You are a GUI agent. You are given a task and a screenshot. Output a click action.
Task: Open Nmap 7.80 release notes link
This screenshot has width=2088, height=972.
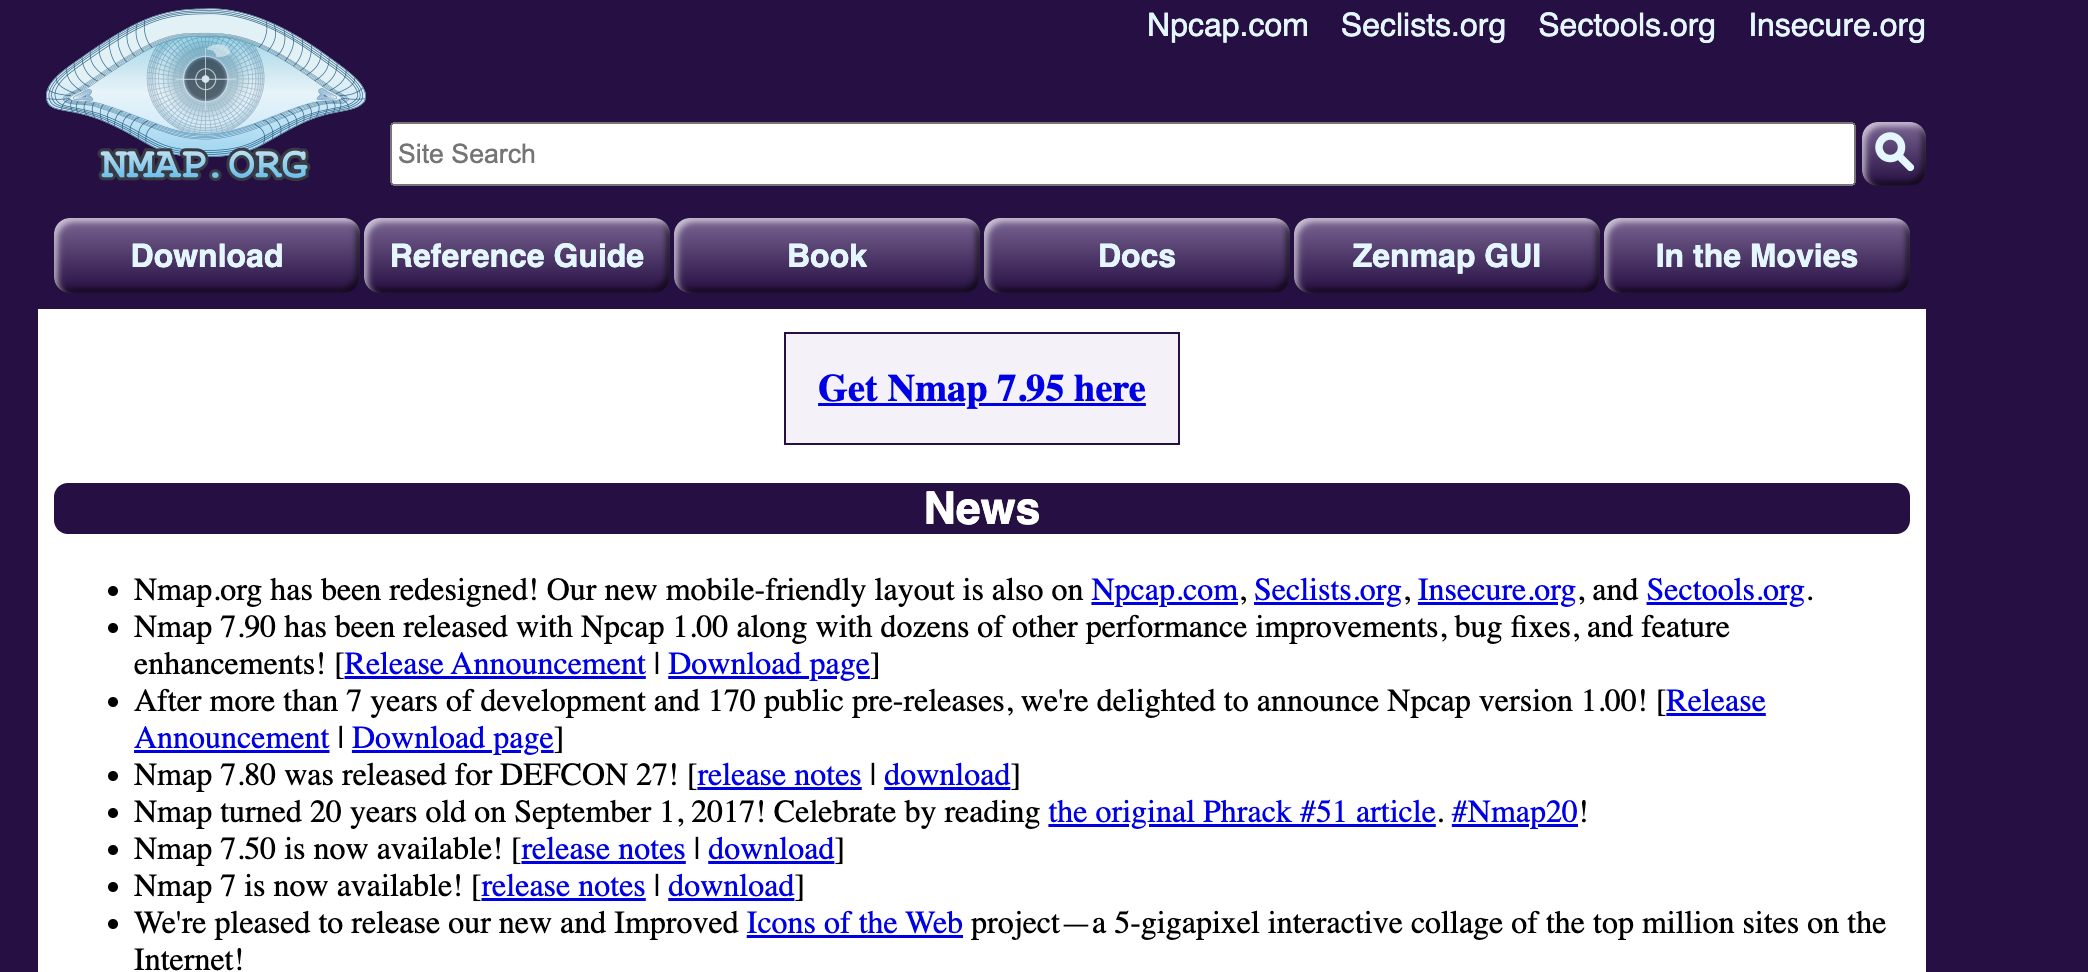(779, 775)
